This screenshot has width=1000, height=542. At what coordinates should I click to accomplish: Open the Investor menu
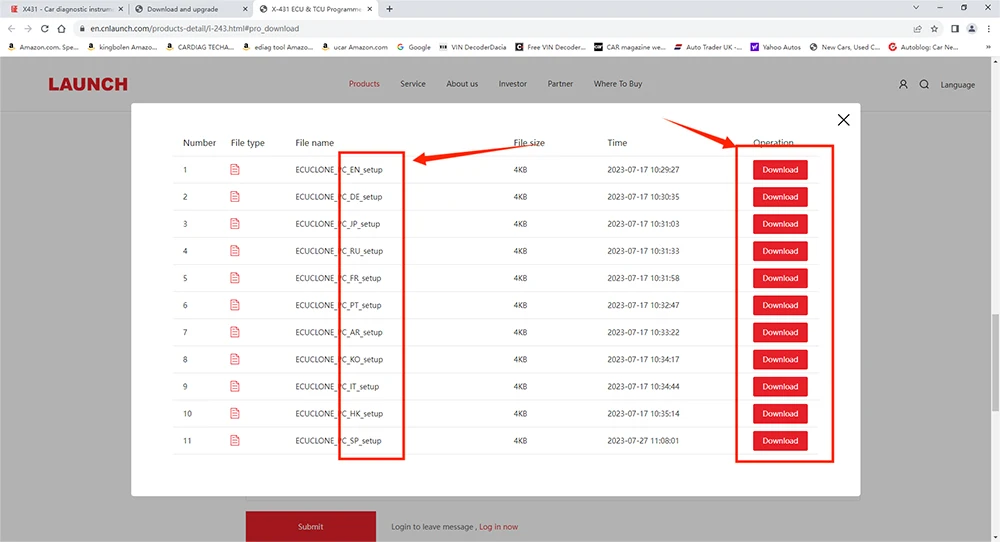[x=513, y=84]
